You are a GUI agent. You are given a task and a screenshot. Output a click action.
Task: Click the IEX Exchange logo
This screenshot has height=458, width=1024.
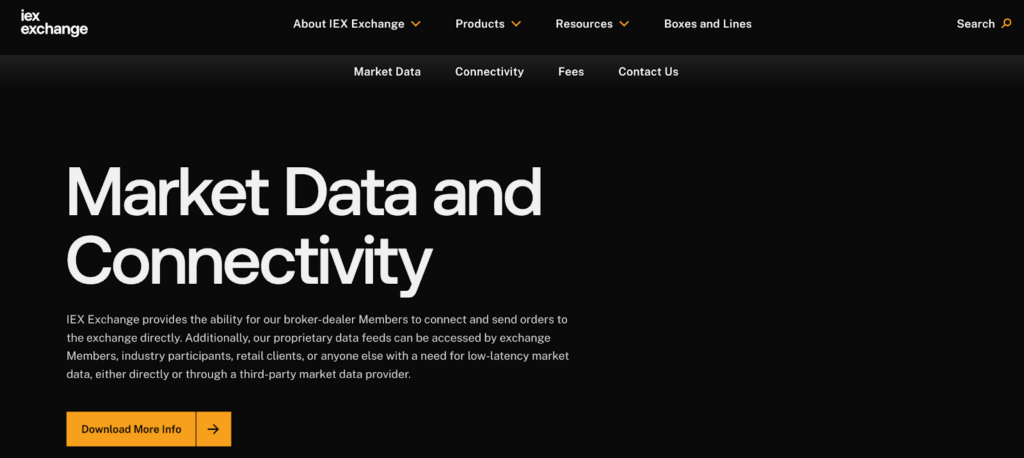pos(54,23)
